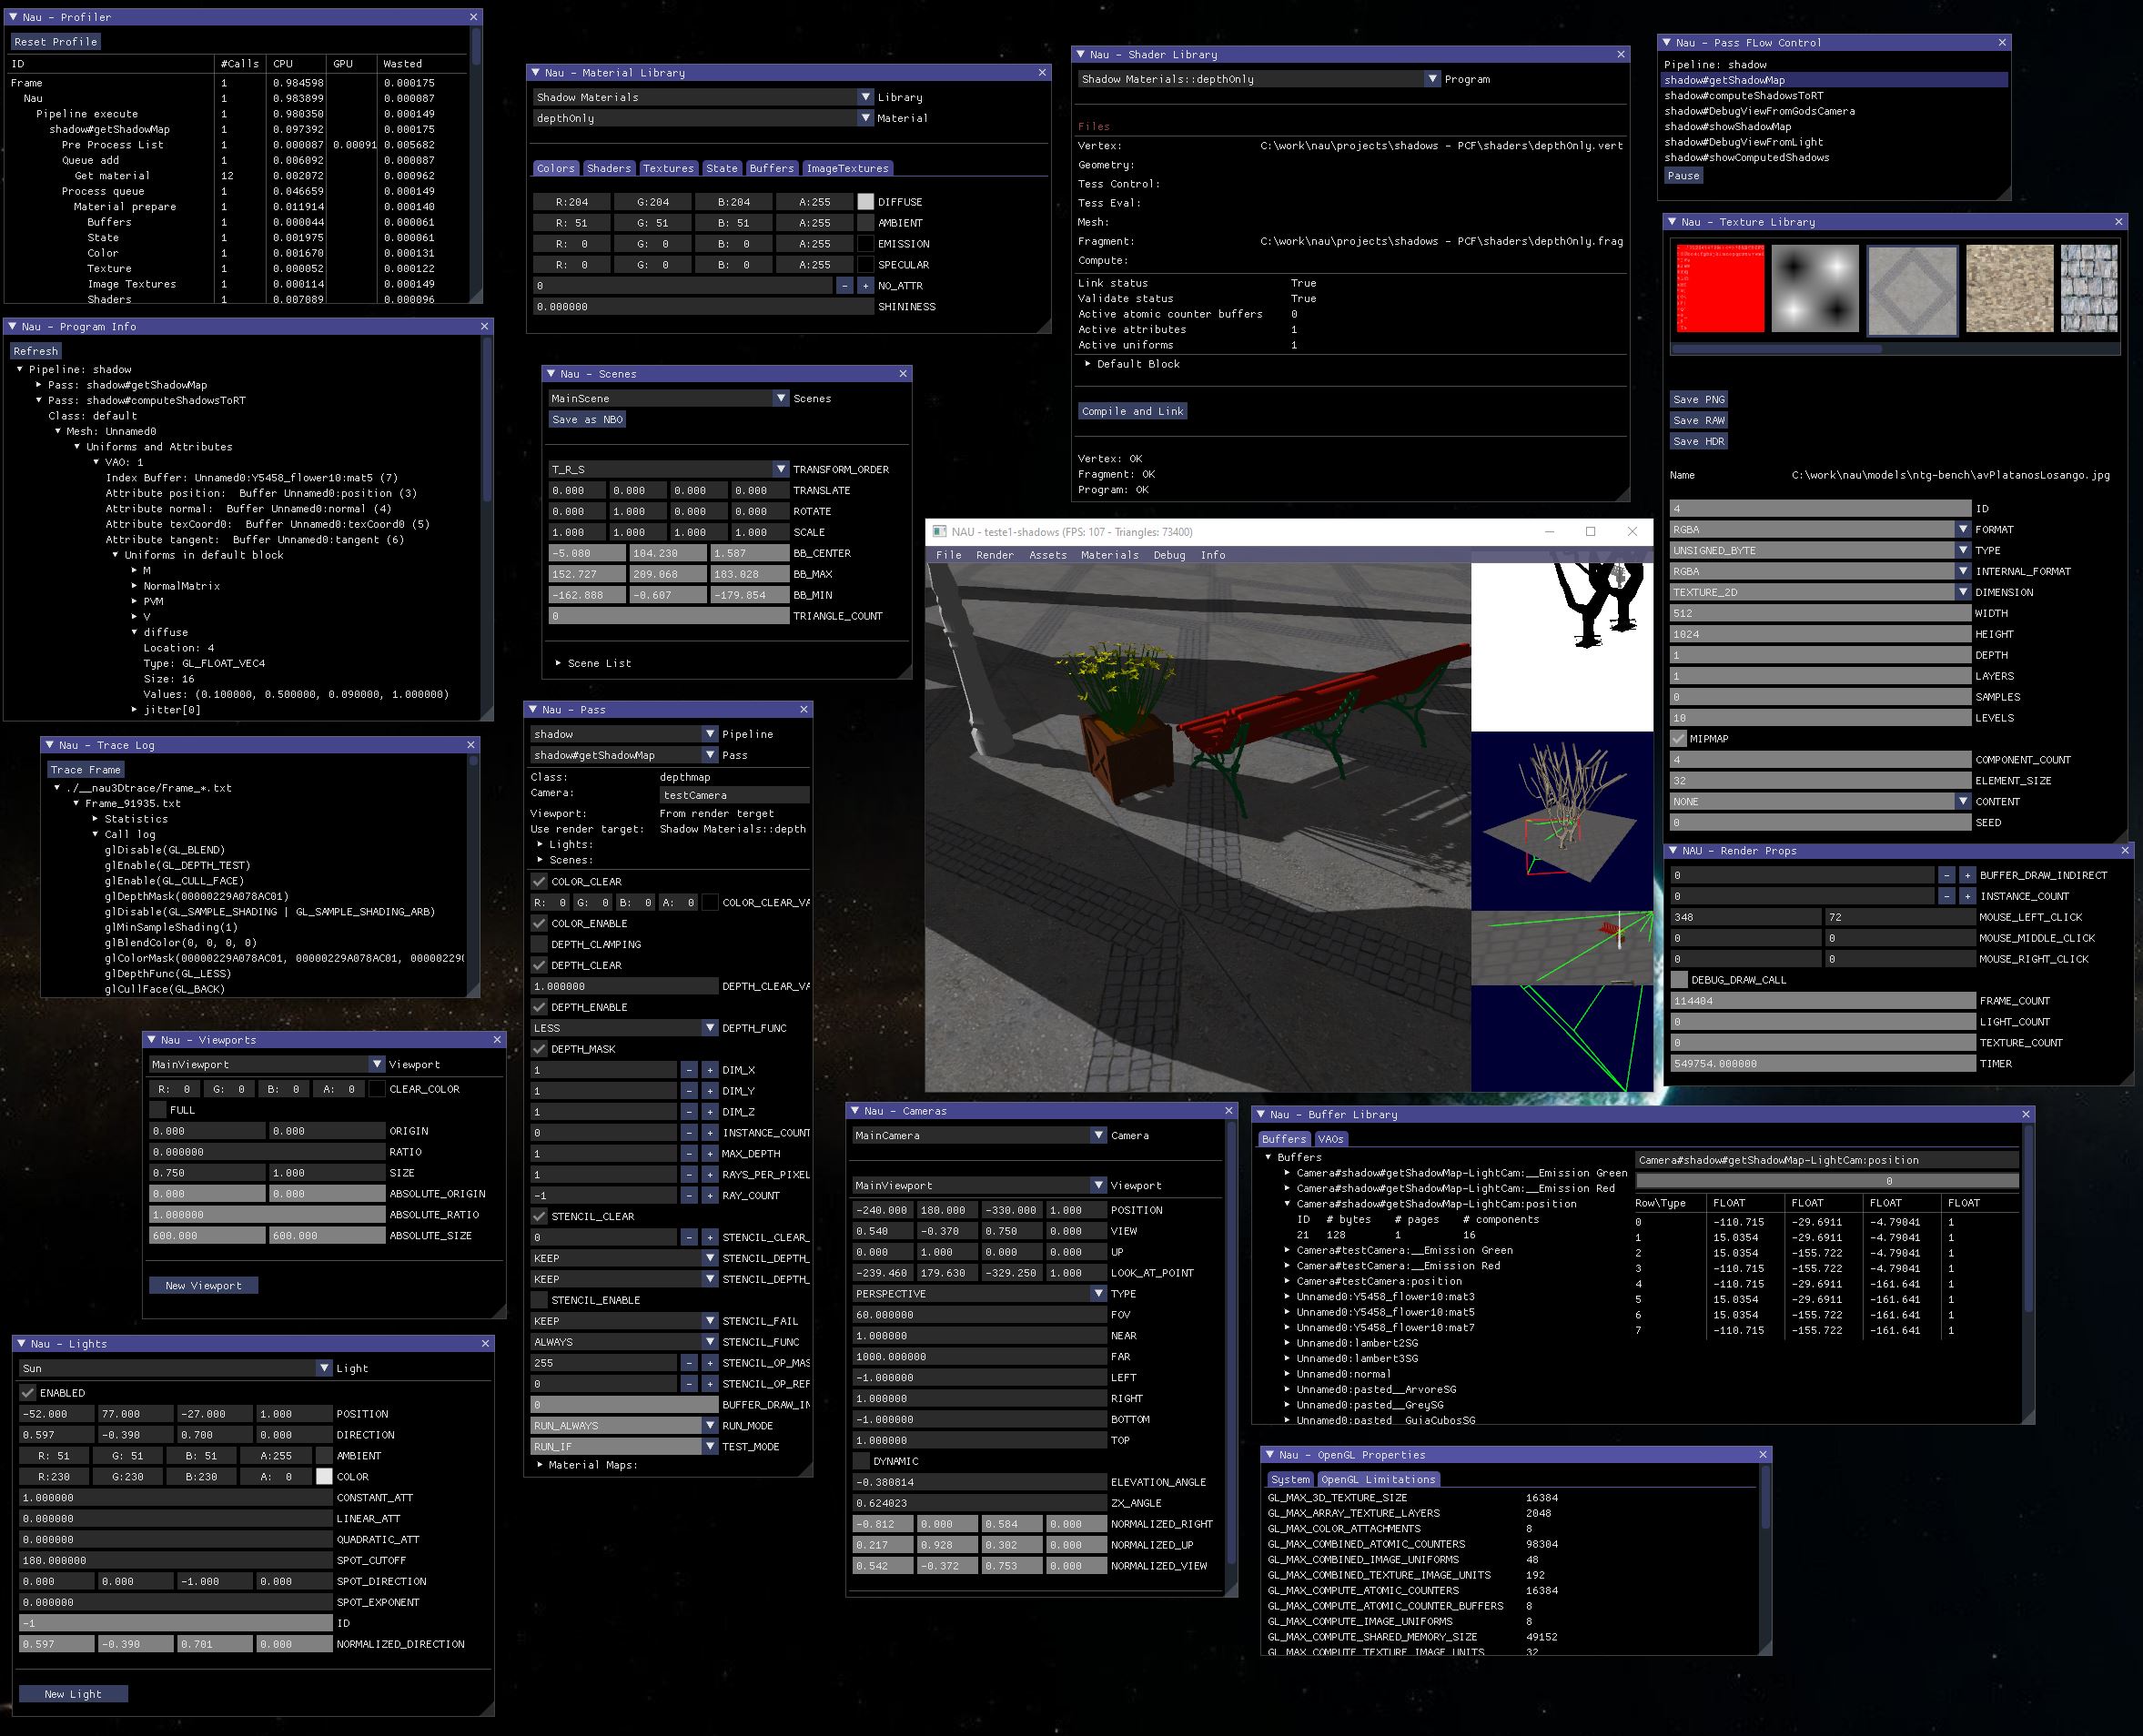Open the Materials menu in NAU window
This screenshot has height=1736, width=2143.
(x=1109, y=555)
